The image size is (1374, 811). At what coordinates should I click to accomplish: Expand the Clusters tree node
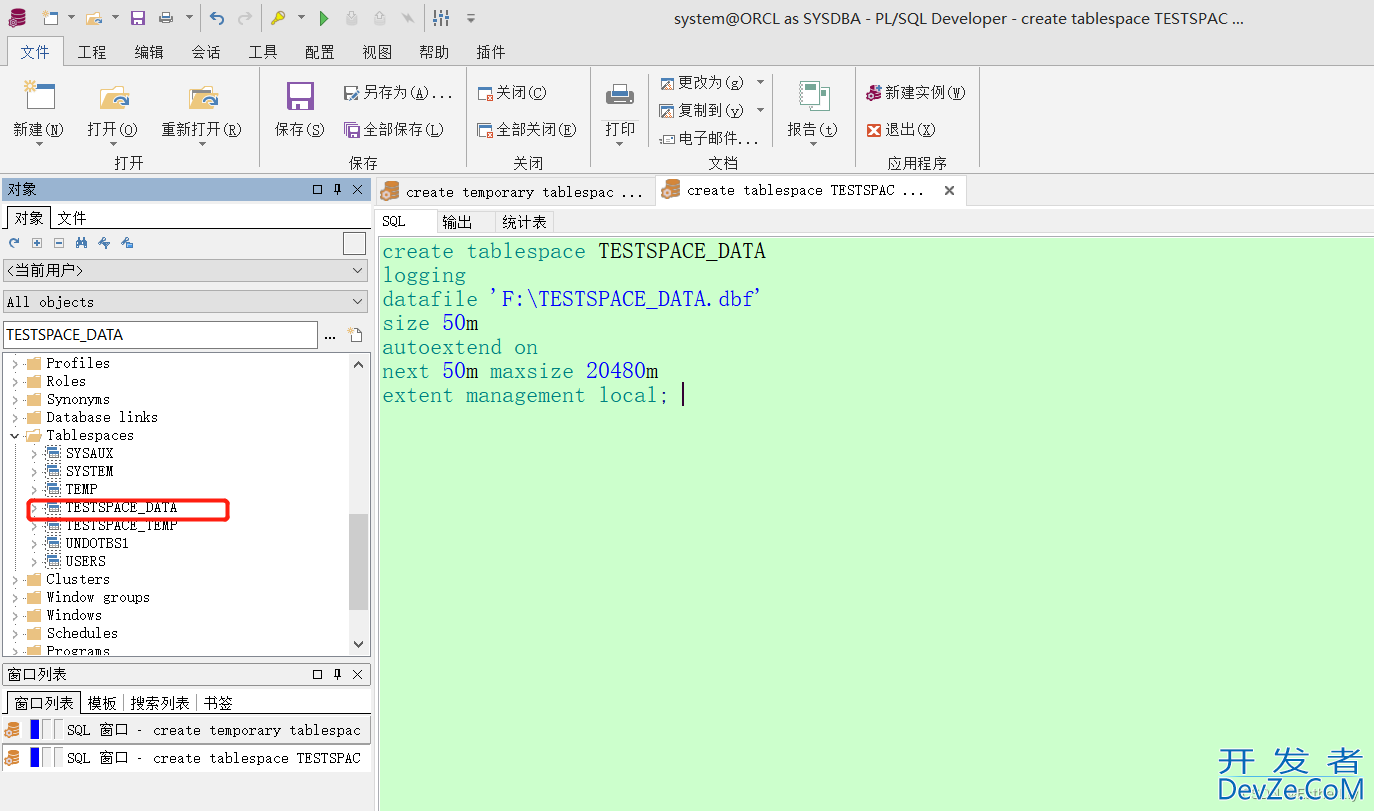pos(14,579)
